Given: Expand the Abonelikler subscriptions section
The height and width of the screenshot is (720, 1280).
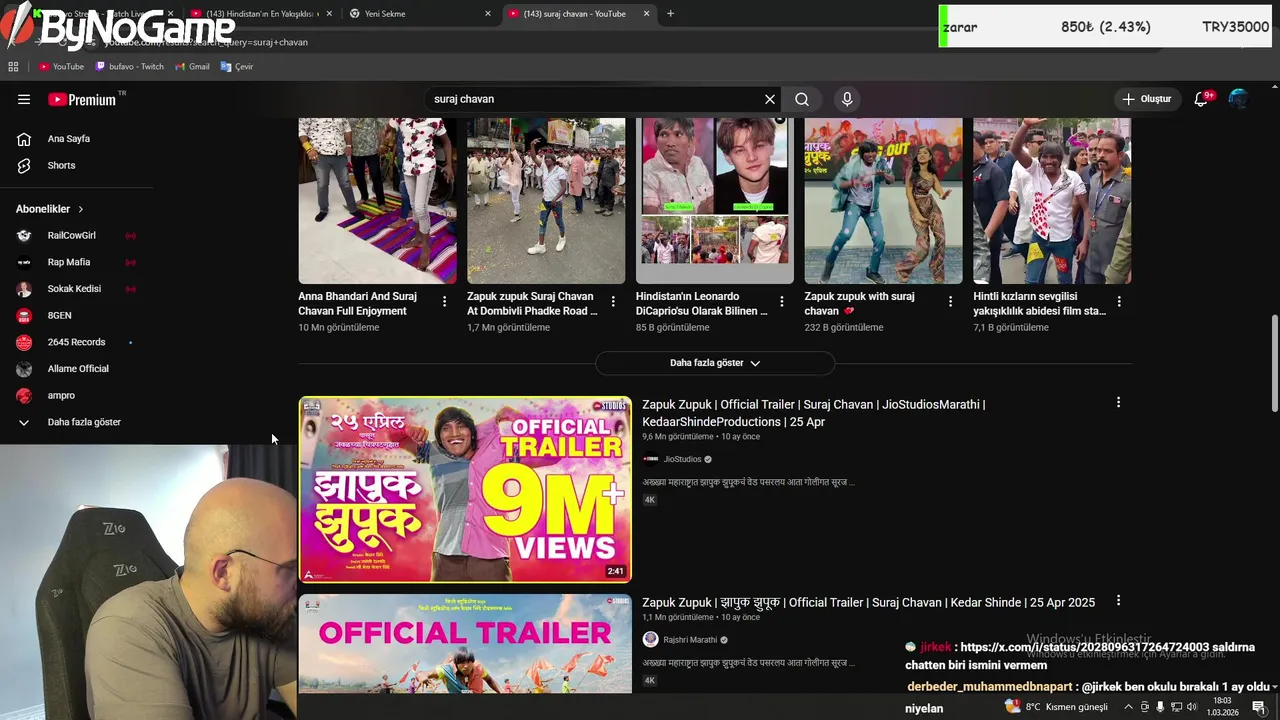Looking at the screenshot, I should click(50, 209).
